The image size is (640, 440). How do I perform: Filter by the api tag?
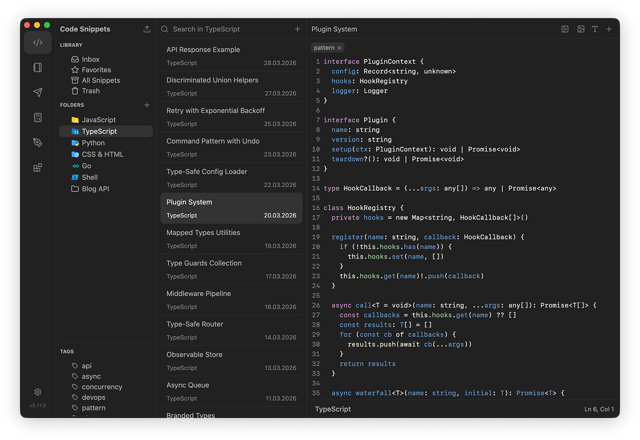[x=106, y=366]
